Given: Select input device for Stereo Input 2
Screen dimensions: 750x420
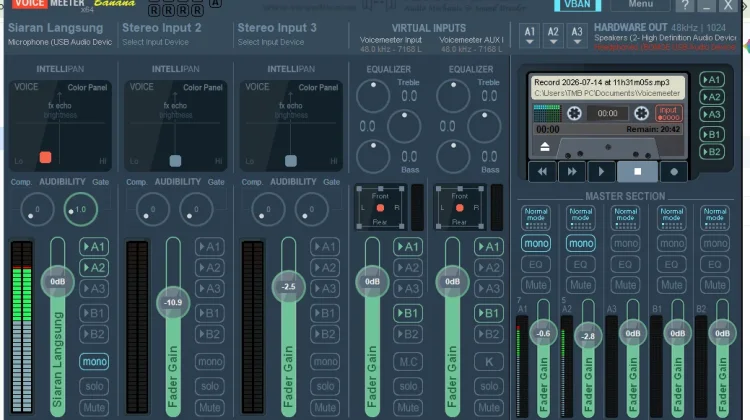Looking at the screenshot, I should 155,42.
